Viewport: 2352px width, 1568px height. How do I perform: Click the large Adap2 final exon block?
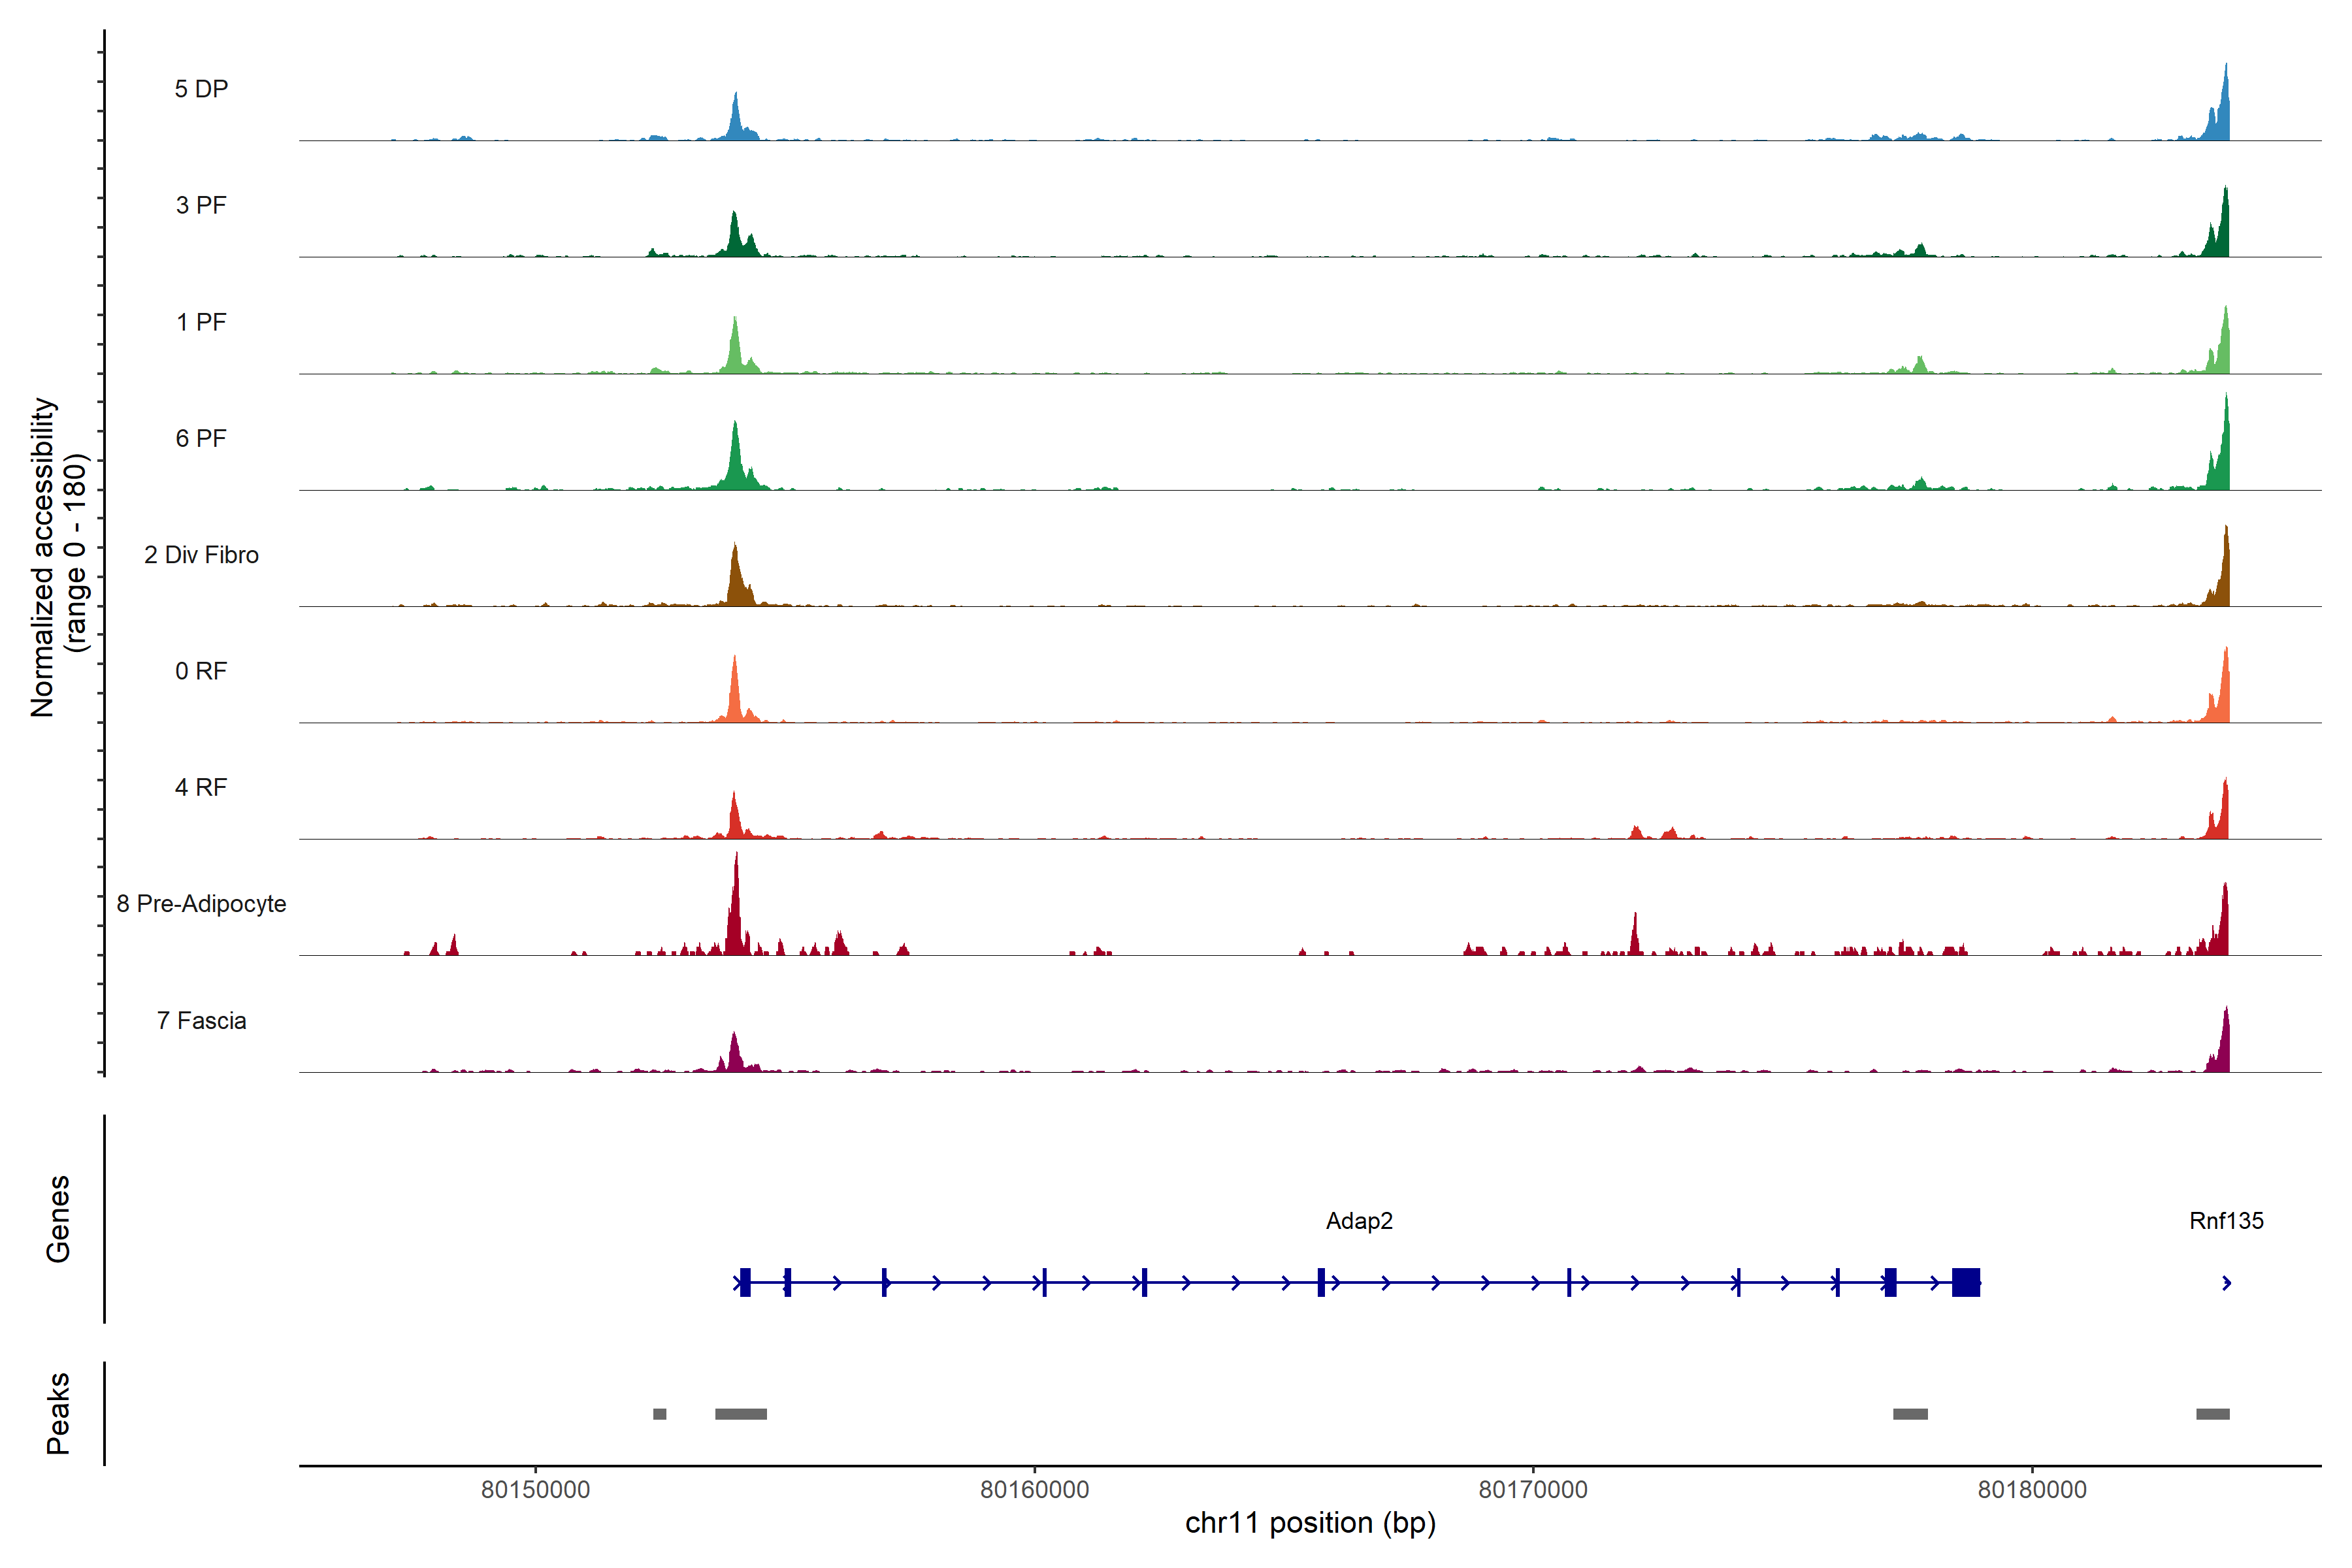click(1965, 1282)
